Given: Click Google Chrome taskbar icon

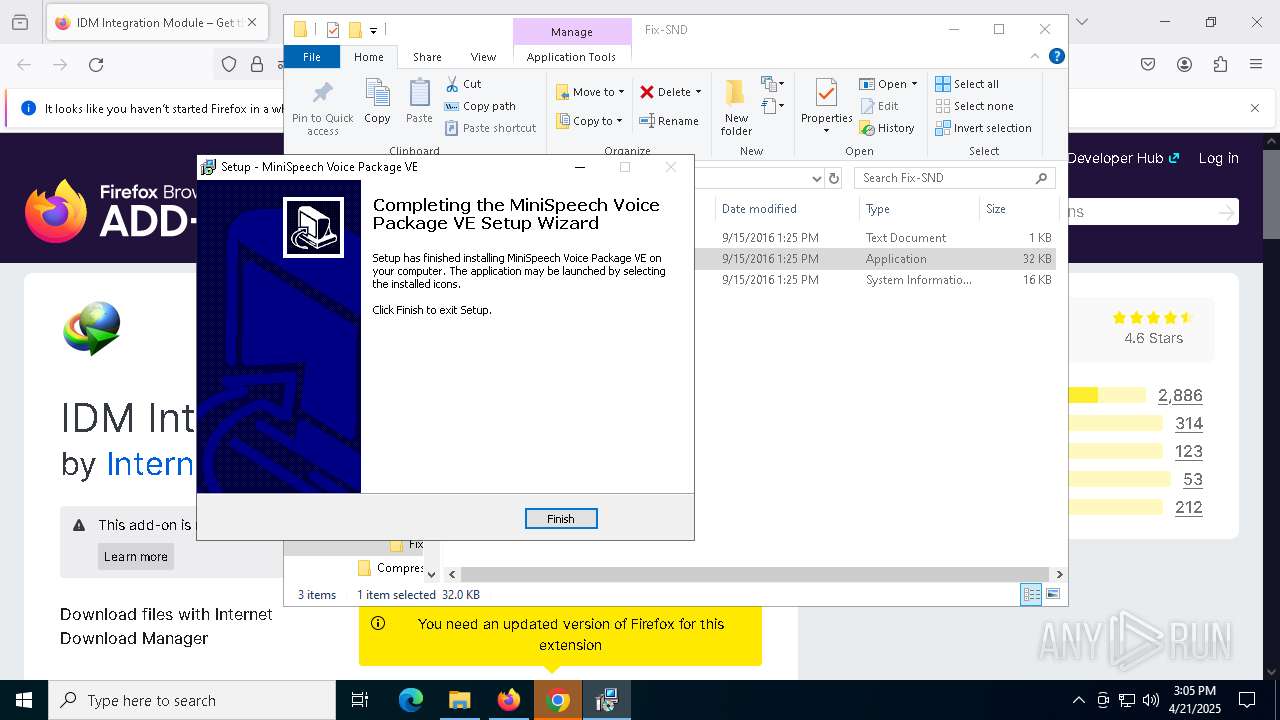Looking at the screenshot, I should tap(558, 700).
